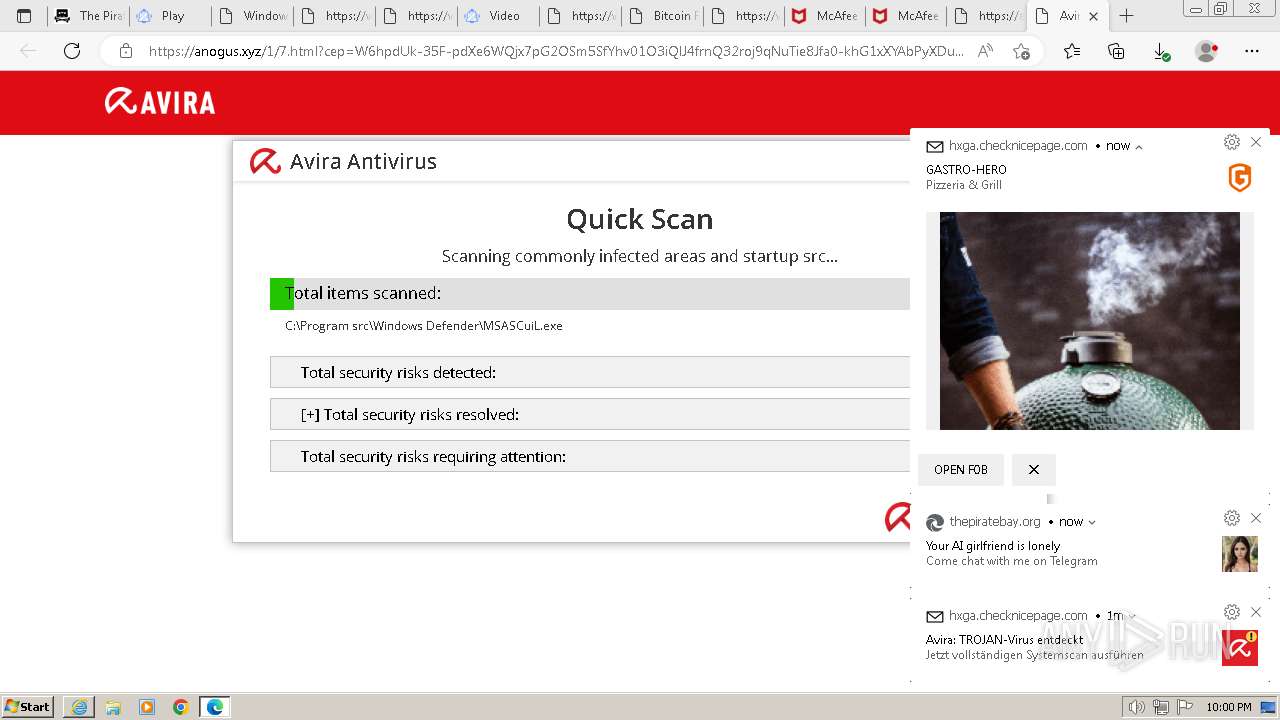Viewport: 1280px width, 720px height.
Task: Collapse the GASTRO-HERO notification chevron
Action: pyautogui.click(x=1138, y=146)
